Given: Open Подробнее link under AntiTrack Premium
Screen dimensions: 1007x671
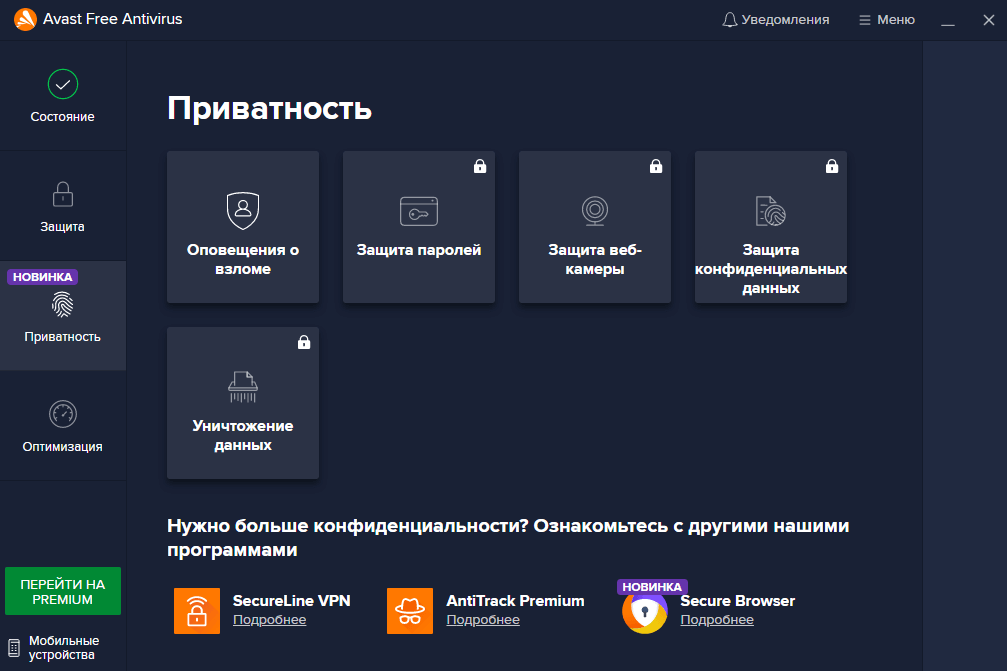Looking at the screenshot, I should point(483,620).
